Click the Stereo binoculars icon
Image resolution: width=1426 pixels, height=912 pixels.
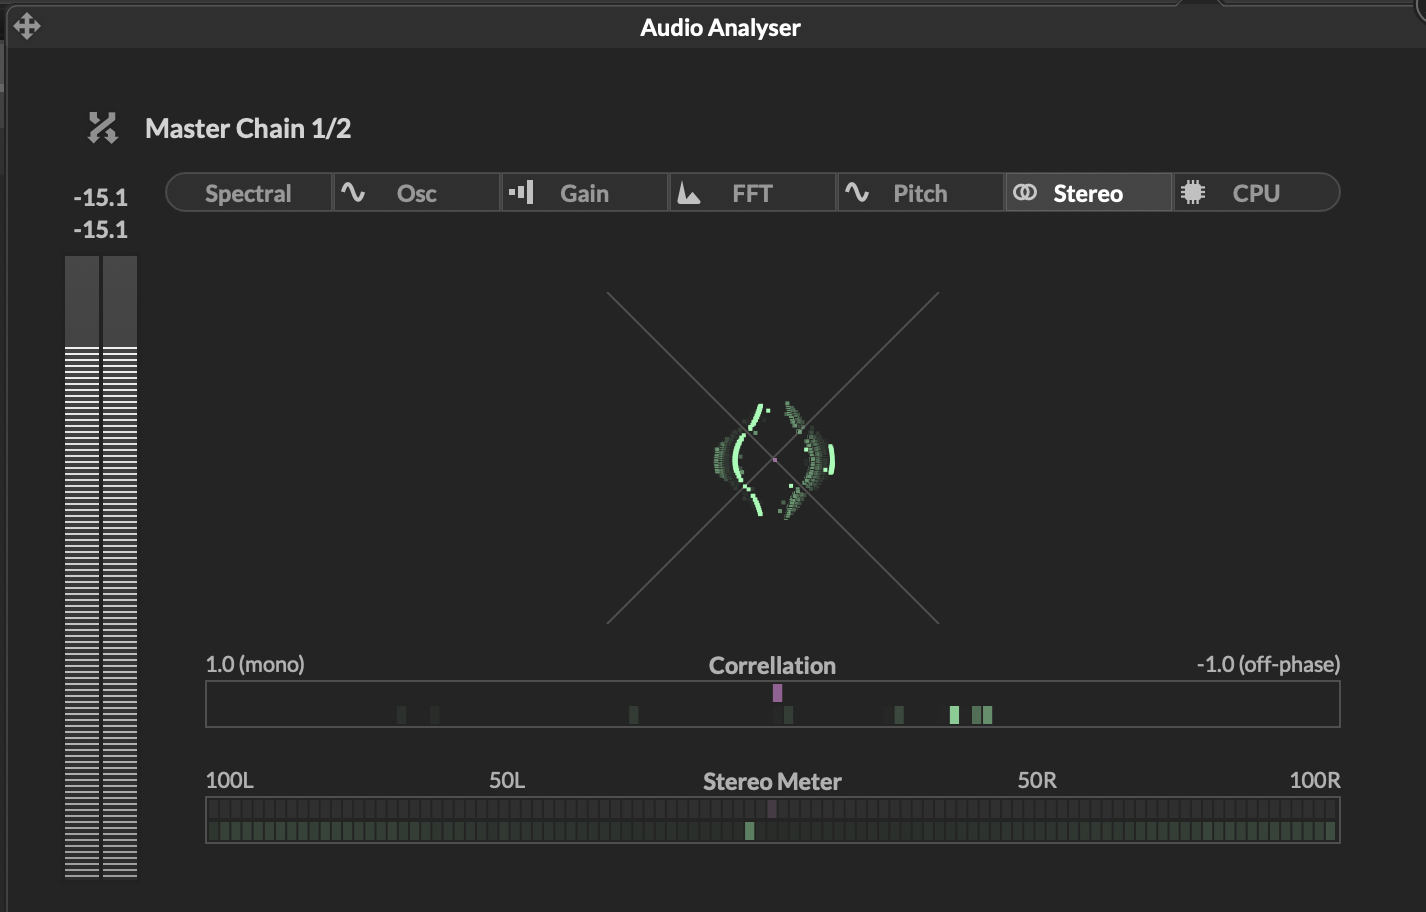pyautogui.click(x=1026, y=192)
